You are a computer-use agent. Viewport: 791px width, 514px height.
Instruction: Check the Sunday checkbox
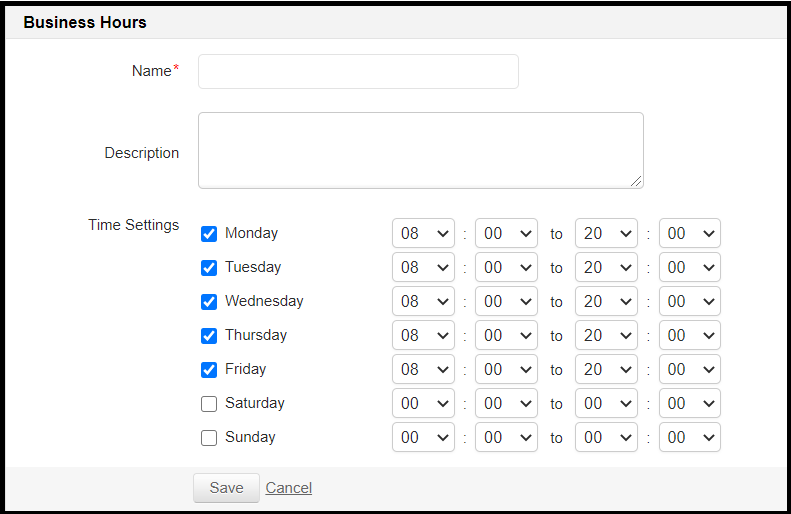tap(209, 438)
